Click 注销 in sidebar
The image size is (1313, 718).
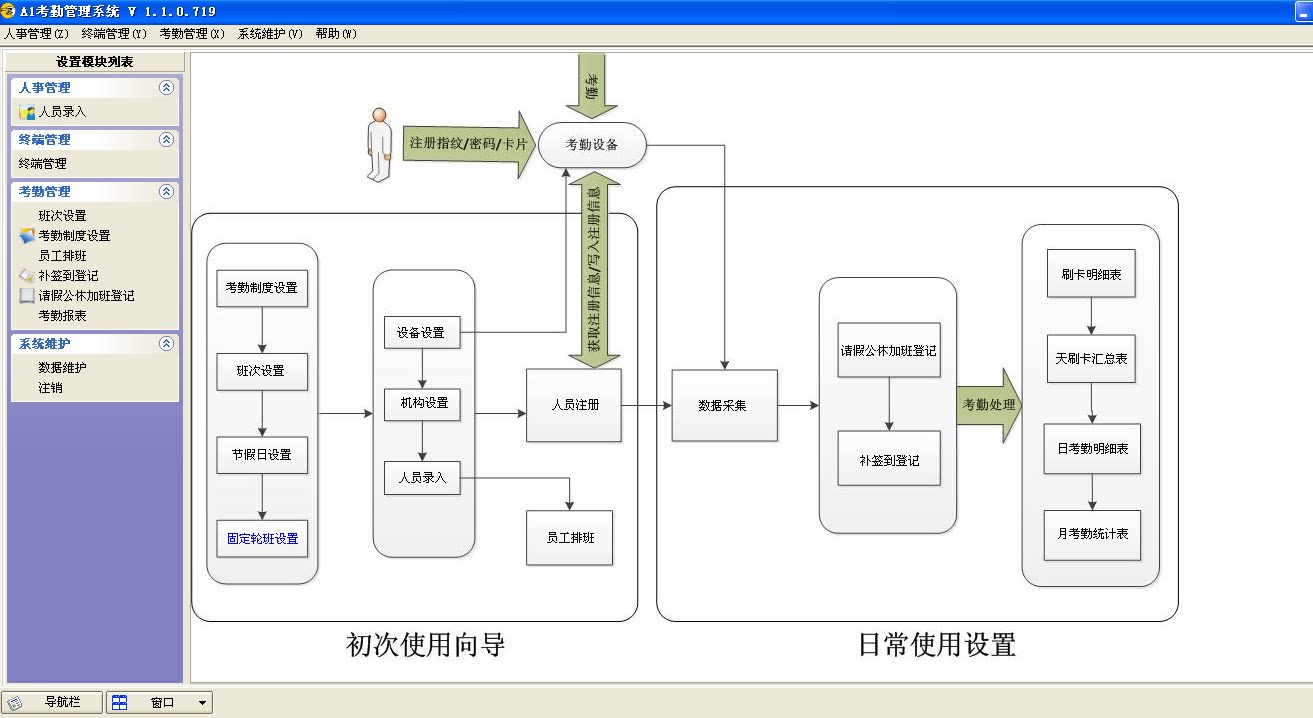50,388
